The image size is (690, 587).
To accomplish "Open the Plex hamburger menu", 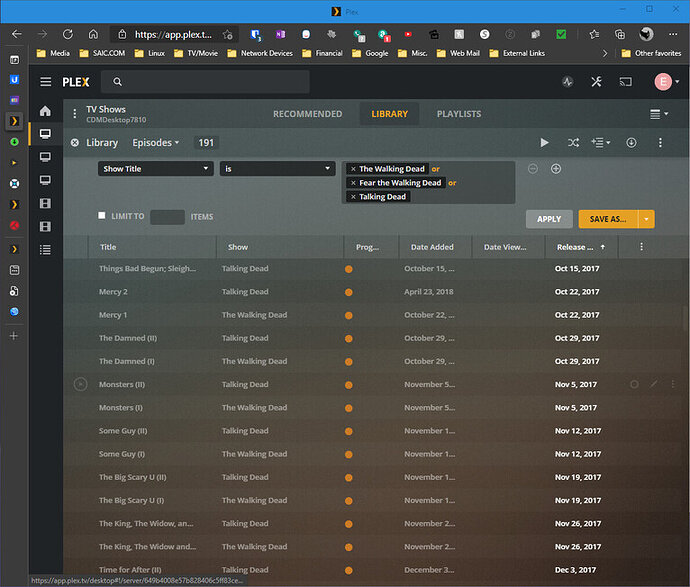I will [x=46, y=82].
